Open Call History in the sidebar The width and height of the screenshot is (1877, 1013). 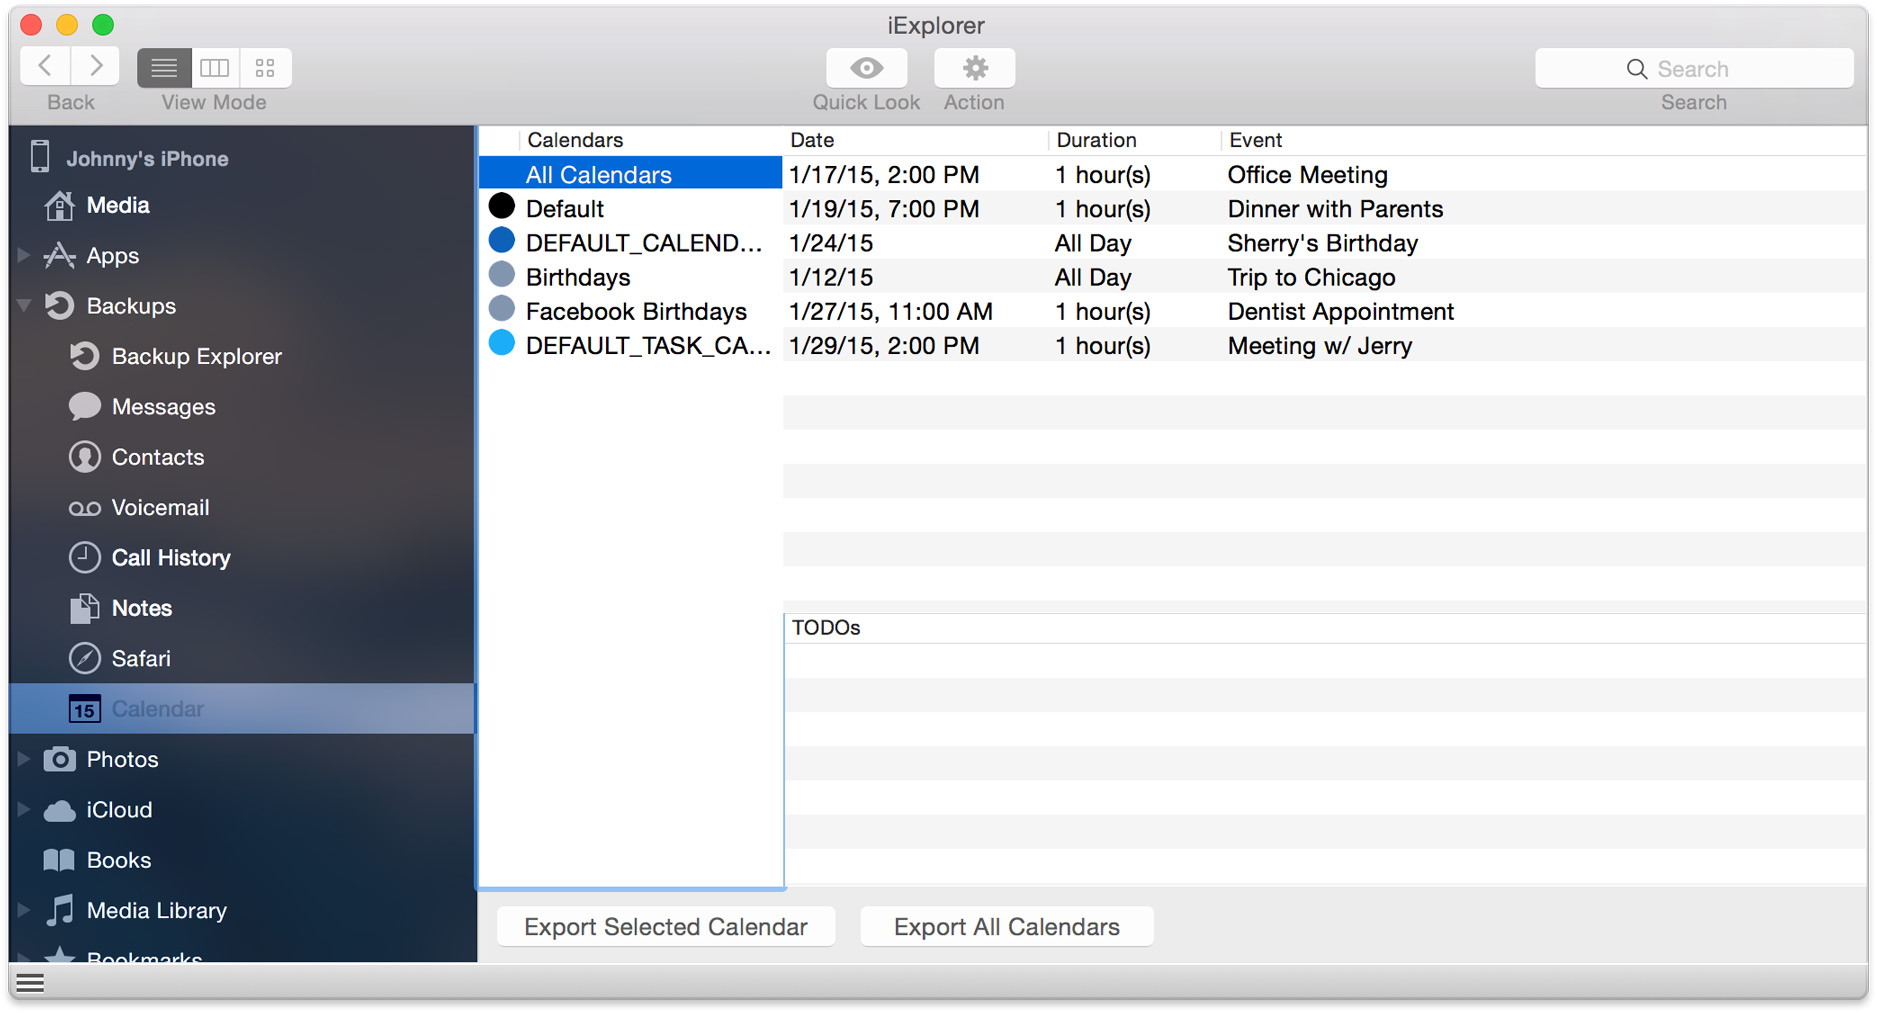[171, 558]
